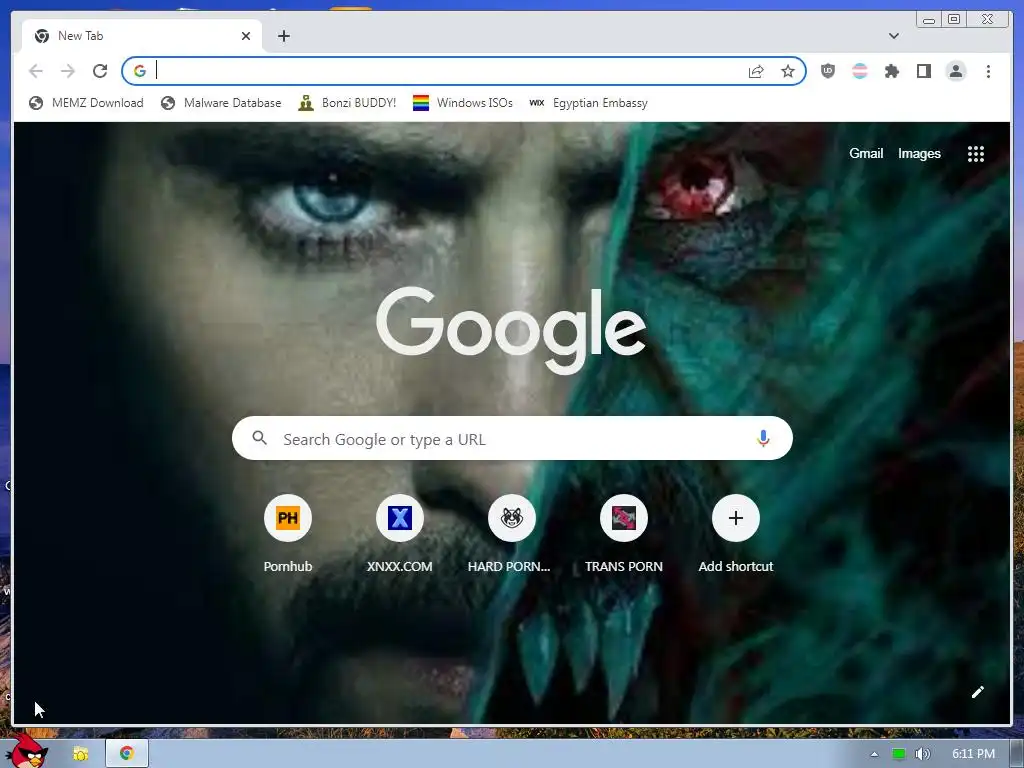Open Egyptian Embassy bookmark
The image size is (1024, 768).
click(x=588, y=103)
